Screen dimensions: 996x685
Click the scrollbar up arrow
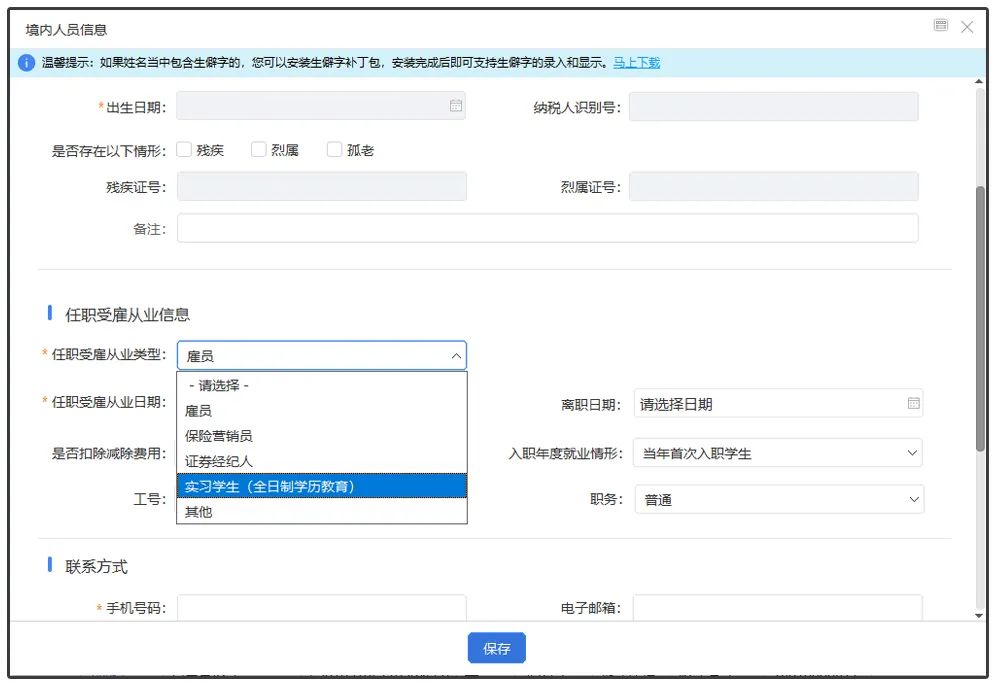[979, 82]
